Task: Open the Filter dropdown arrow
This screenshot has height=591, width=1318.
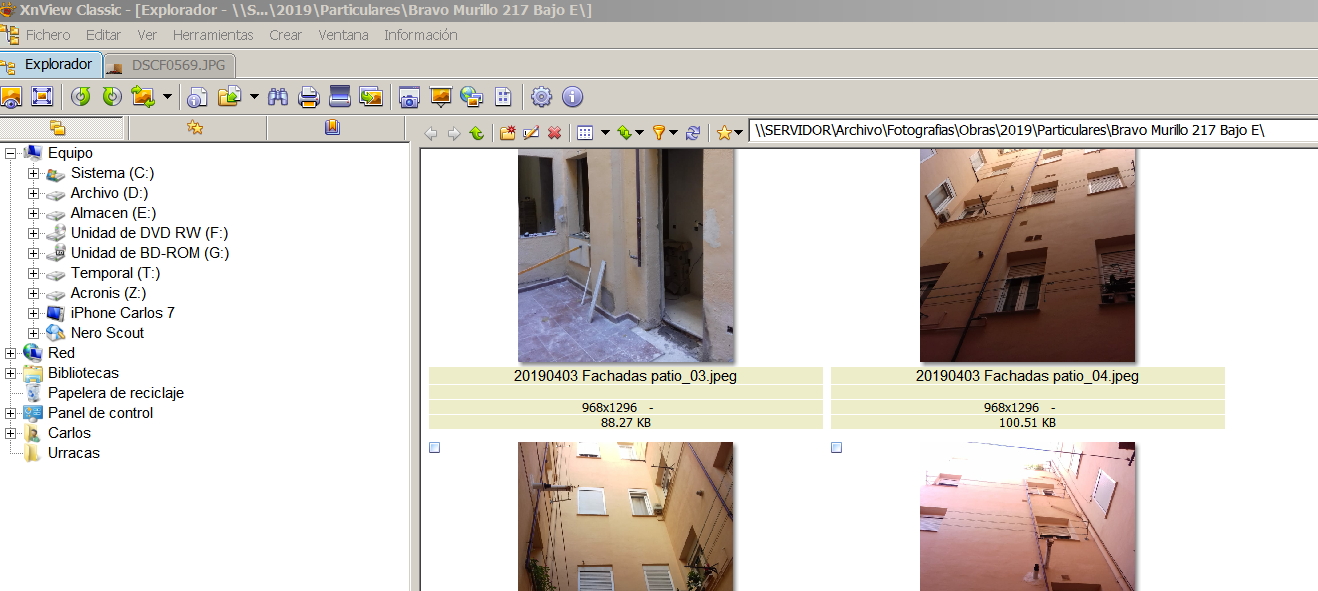Action: pyautogui.click(x=674, y=133)
